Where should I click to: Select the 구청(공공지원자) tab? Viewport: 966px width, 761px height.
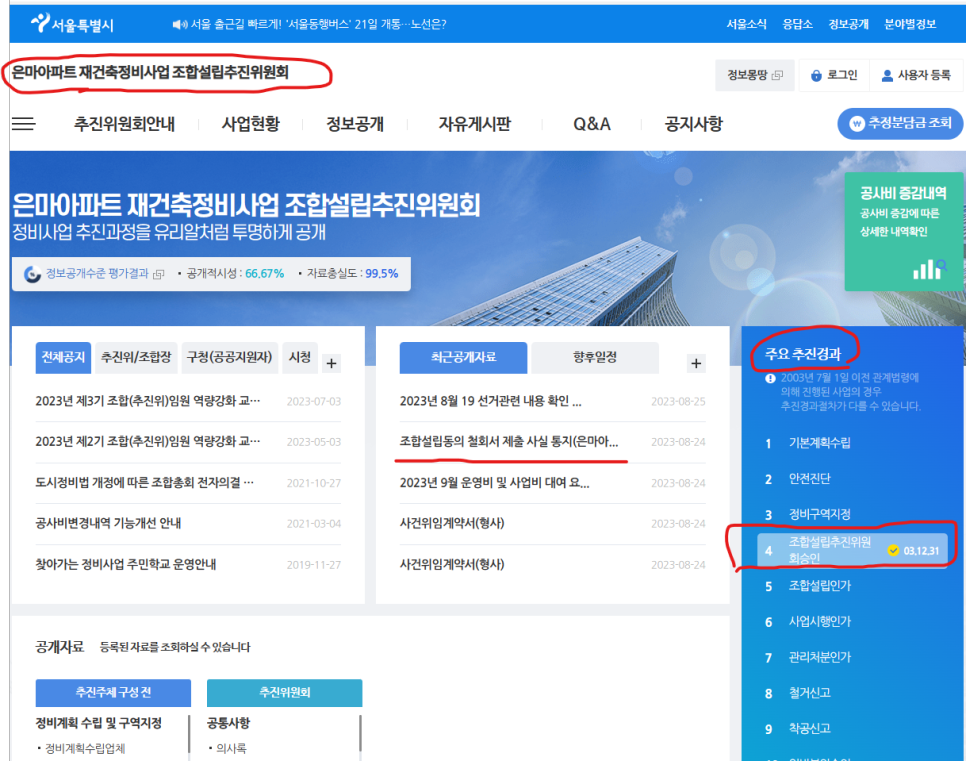230,357
